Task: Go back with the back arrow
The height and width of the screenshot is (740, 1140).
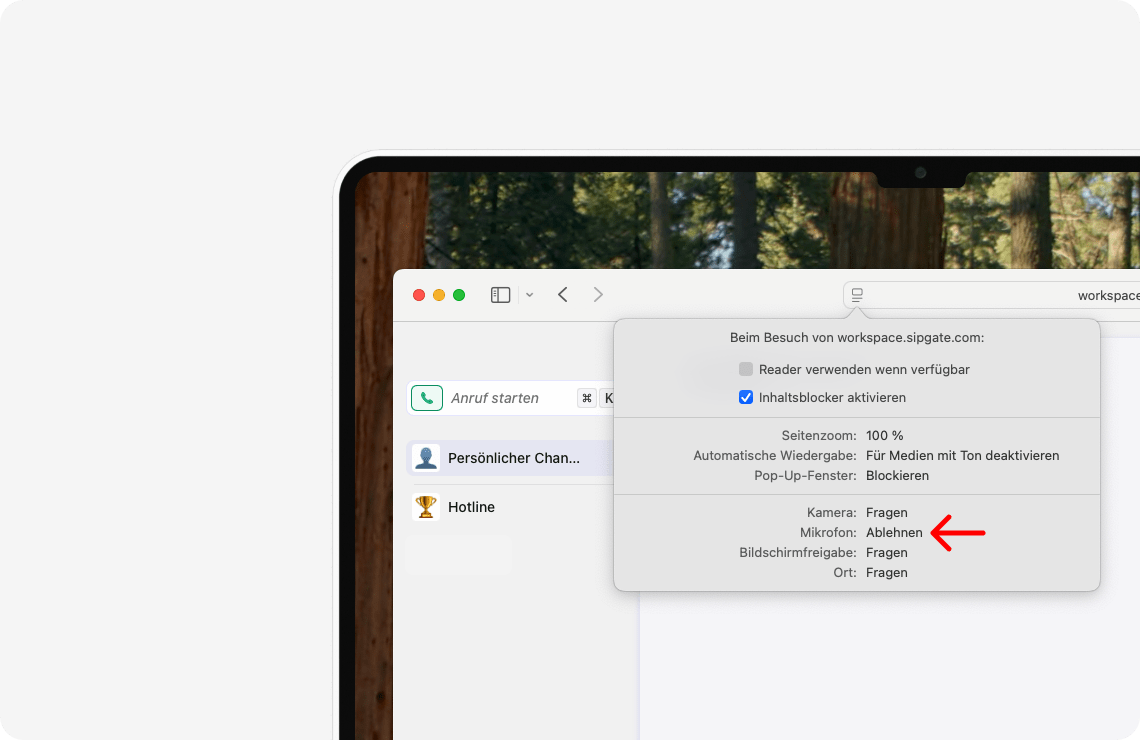Action: pyautogui.click(x=563, y=294)
